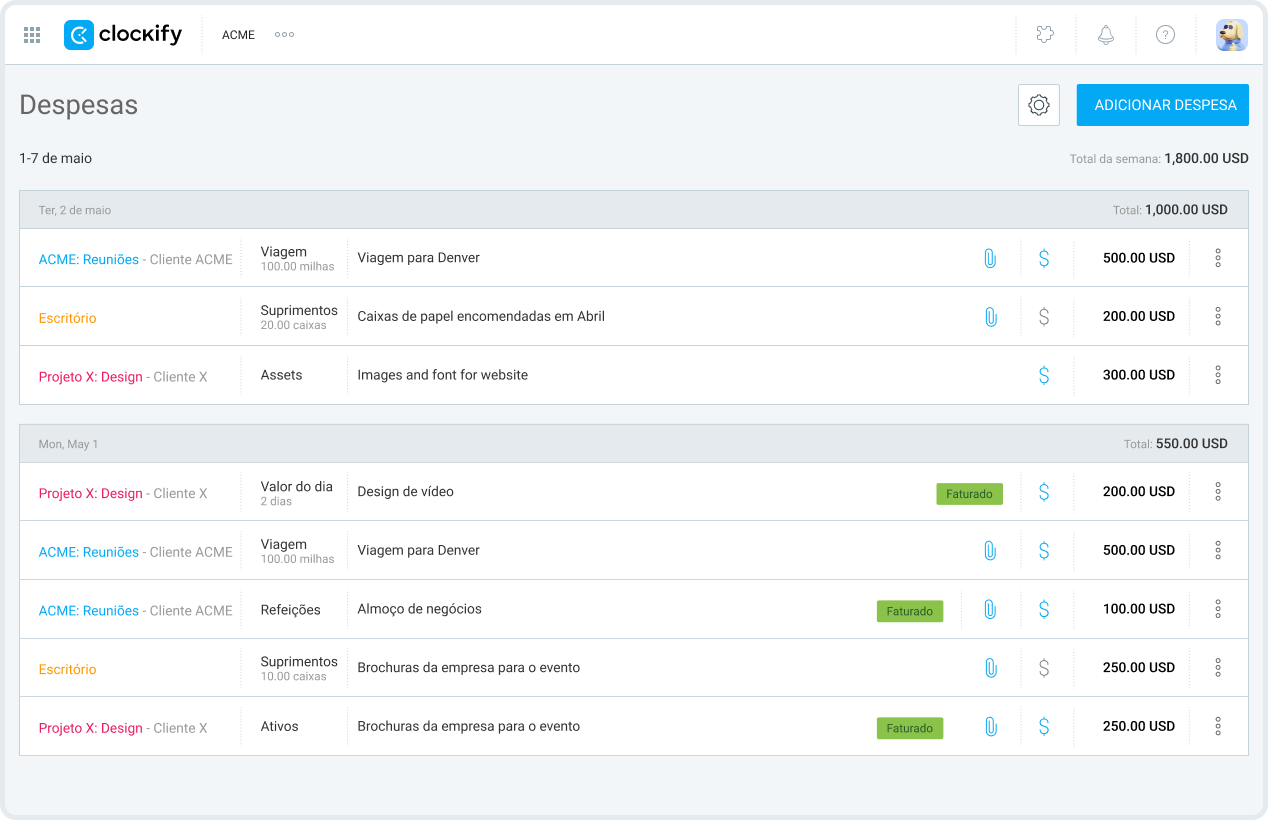This screenshot has width=1268, height=820.
Task: Open the integrations puzzle icon
Action: point(1045,35)
